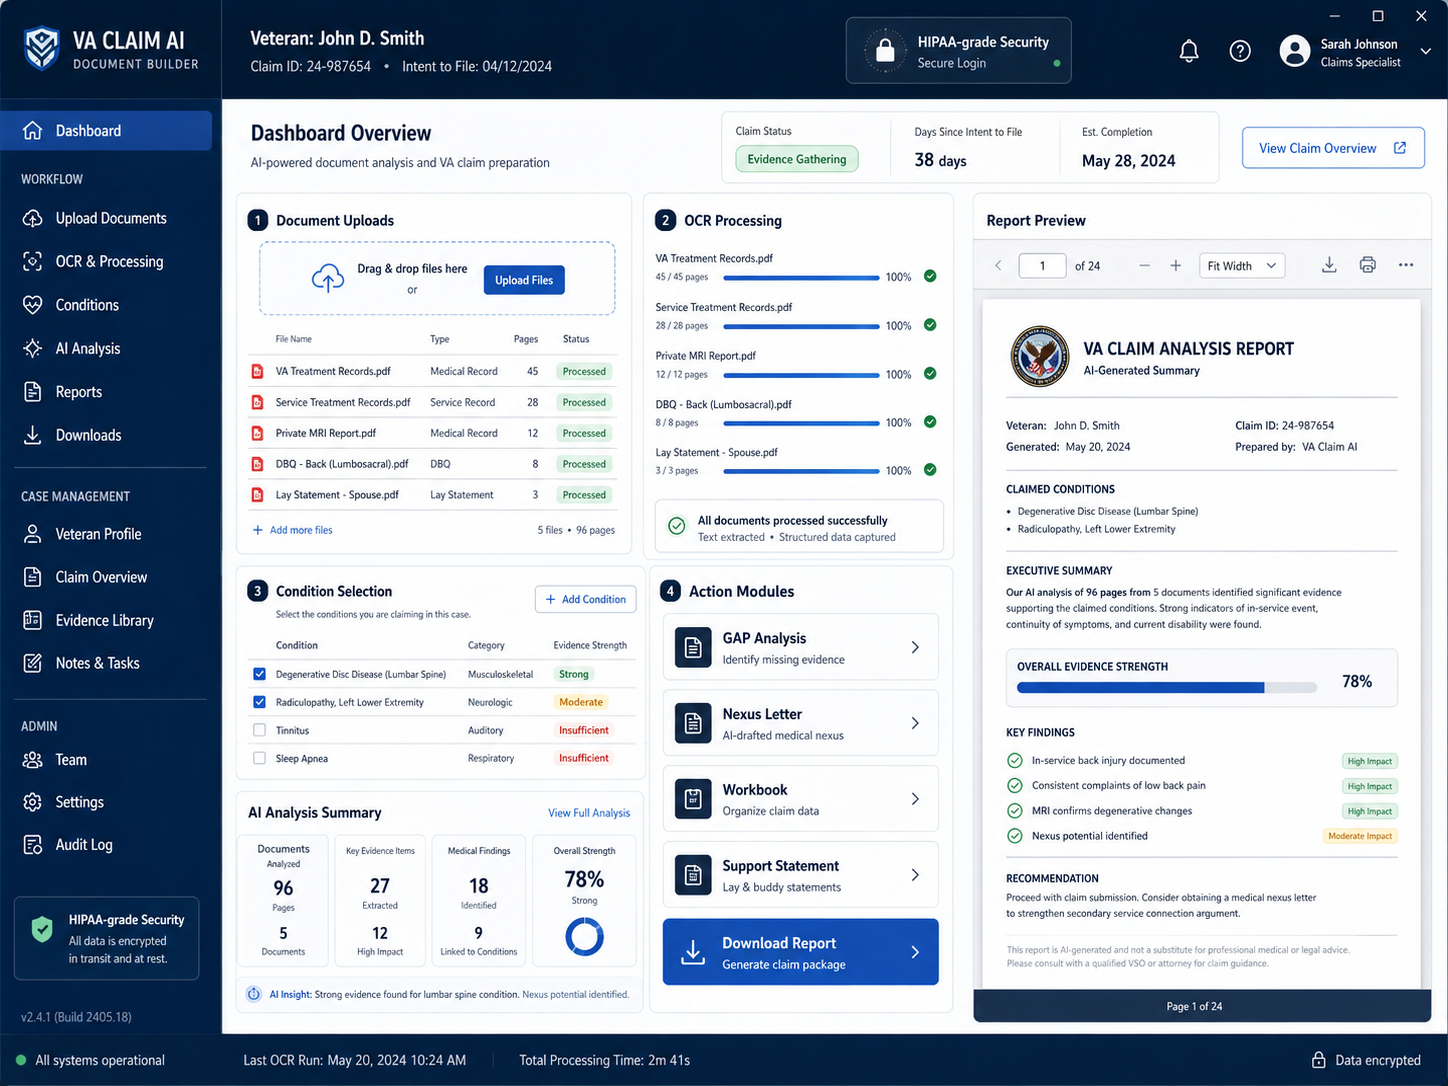Click the overall strength donut chart
The image size is (1448, 1086).
584,936
